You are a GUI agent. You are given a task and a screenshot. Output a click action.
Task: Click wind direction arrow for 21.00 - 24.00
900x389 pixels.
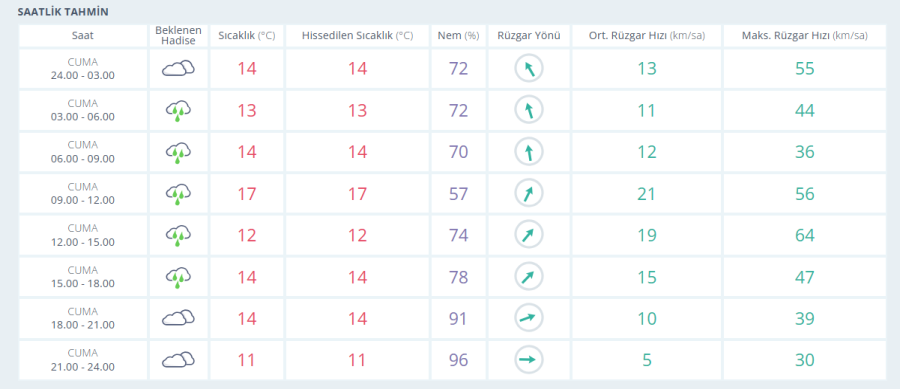[x=529, y=360]
